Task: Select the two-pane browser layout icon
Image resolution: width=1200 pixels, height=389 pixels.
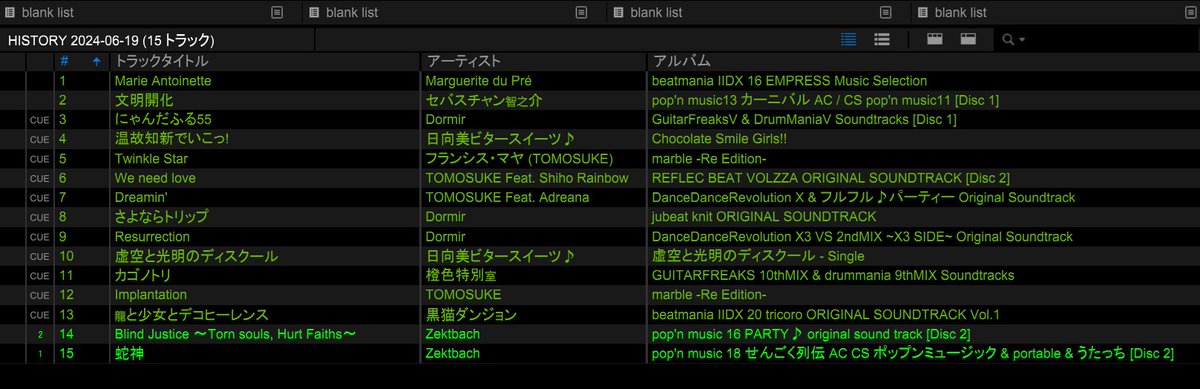Action: point(968,39)
